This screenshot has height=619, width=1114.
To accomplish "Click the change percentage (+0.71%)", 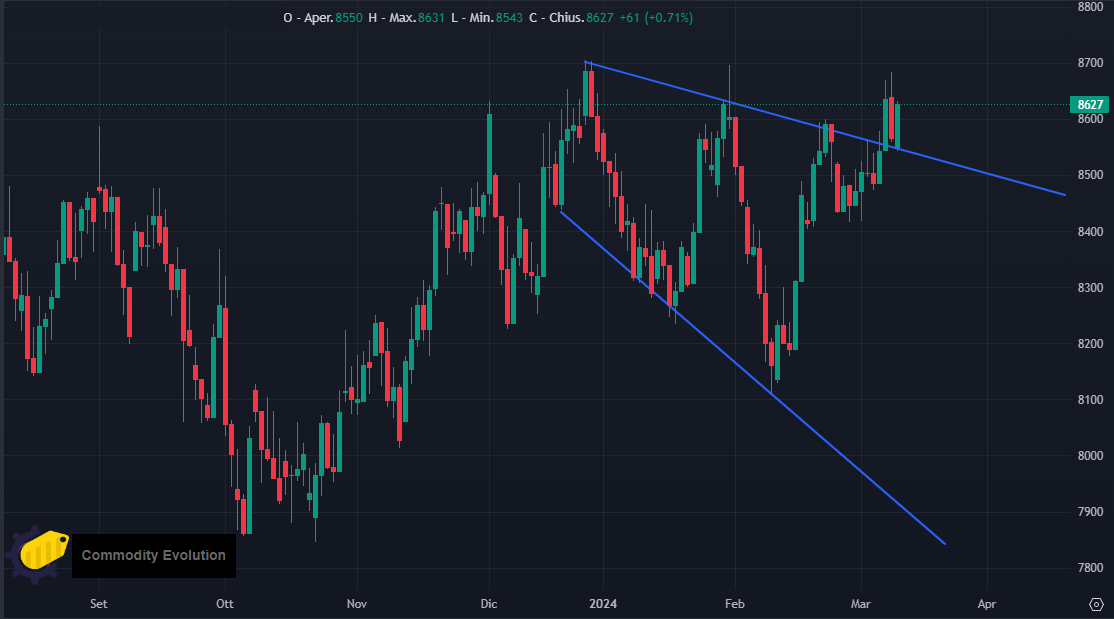I will tap(669, 18).
